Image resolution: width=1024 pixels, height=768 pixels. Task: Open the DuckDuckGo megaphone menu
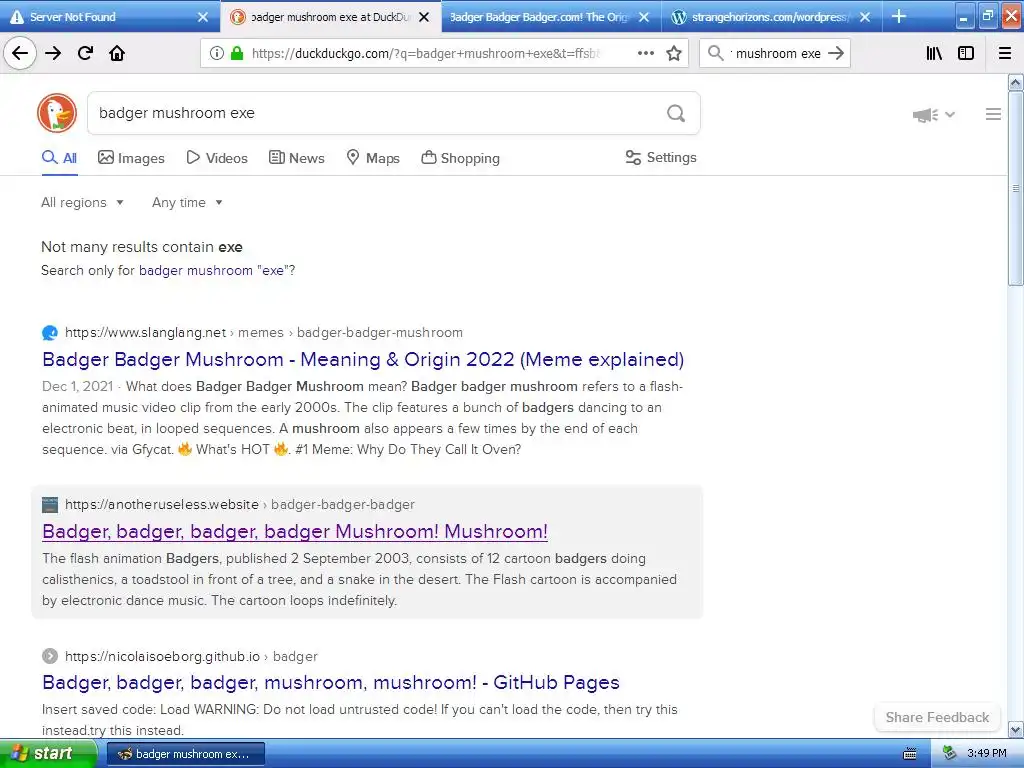933,115
